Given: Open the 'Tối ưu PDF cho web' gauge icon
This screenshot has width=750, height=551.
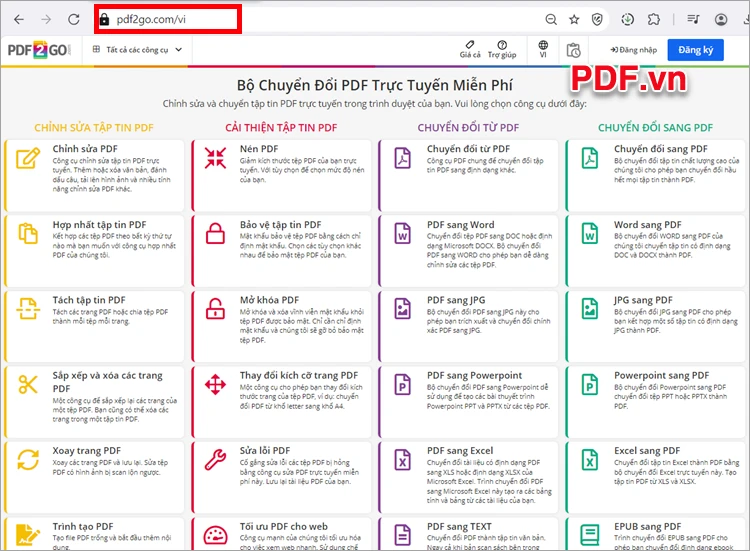Looking at the screenshot, I should pyautogui.click(x=215, y=535).
